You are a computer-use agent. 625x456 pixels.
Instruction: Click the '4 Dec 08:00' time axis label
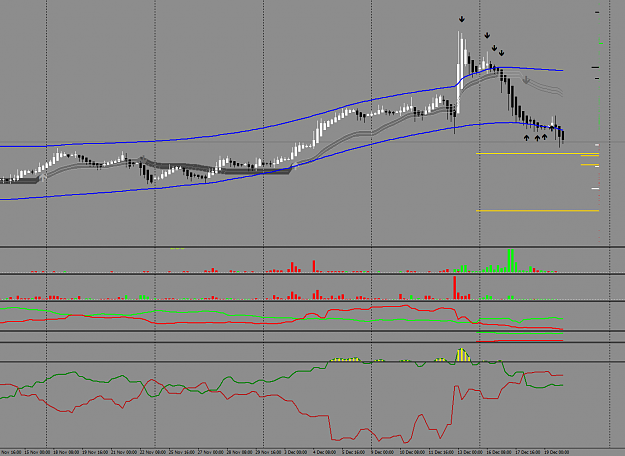[324, 452]
